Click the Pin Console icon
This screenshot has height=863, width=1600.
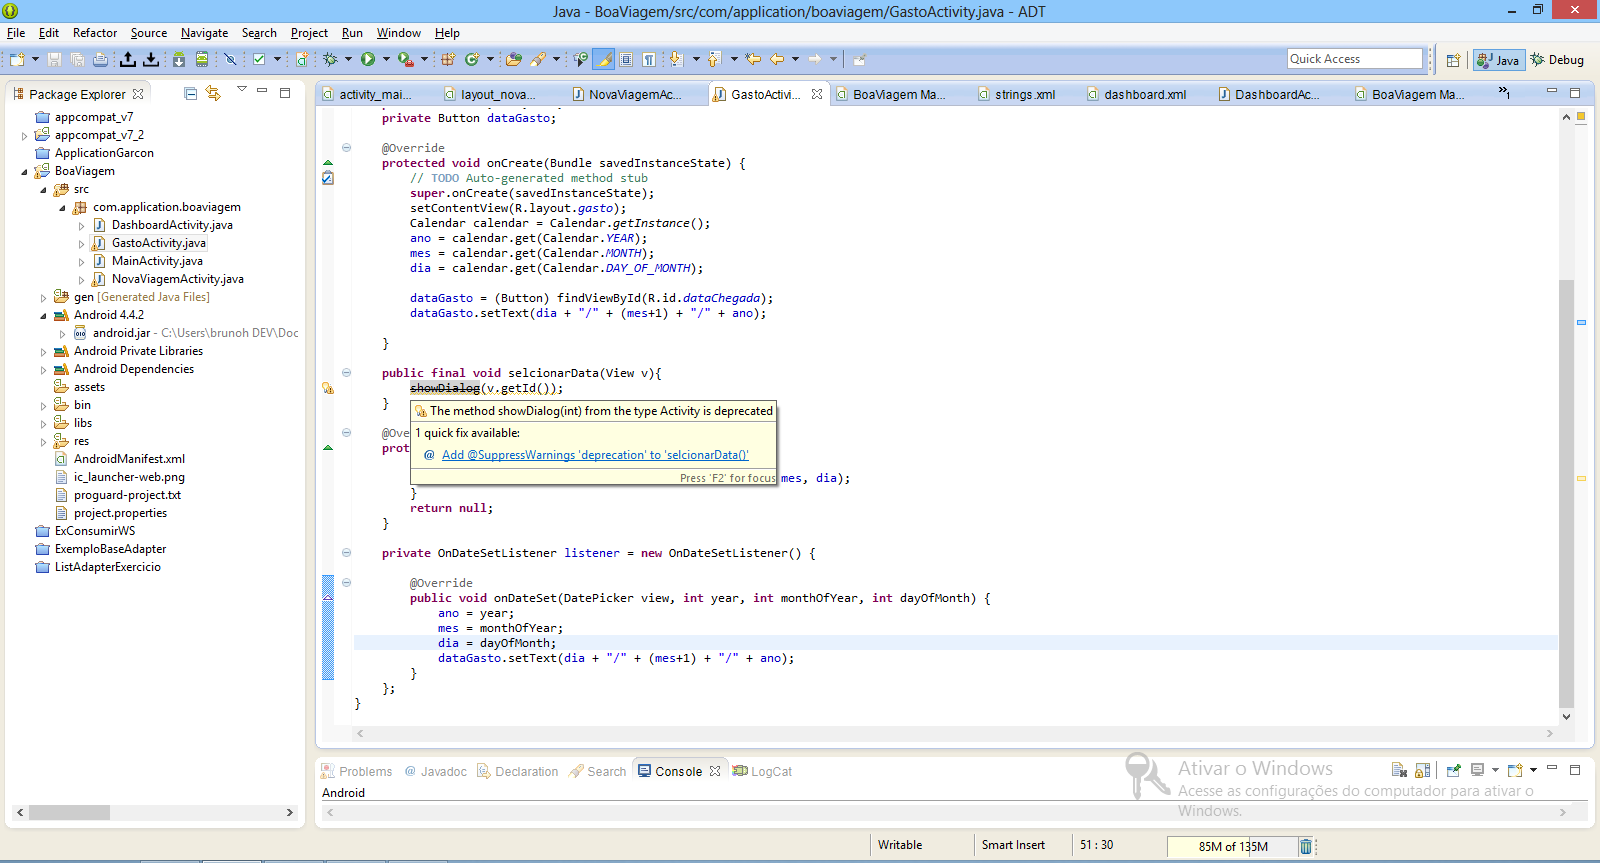[1454, 770]
